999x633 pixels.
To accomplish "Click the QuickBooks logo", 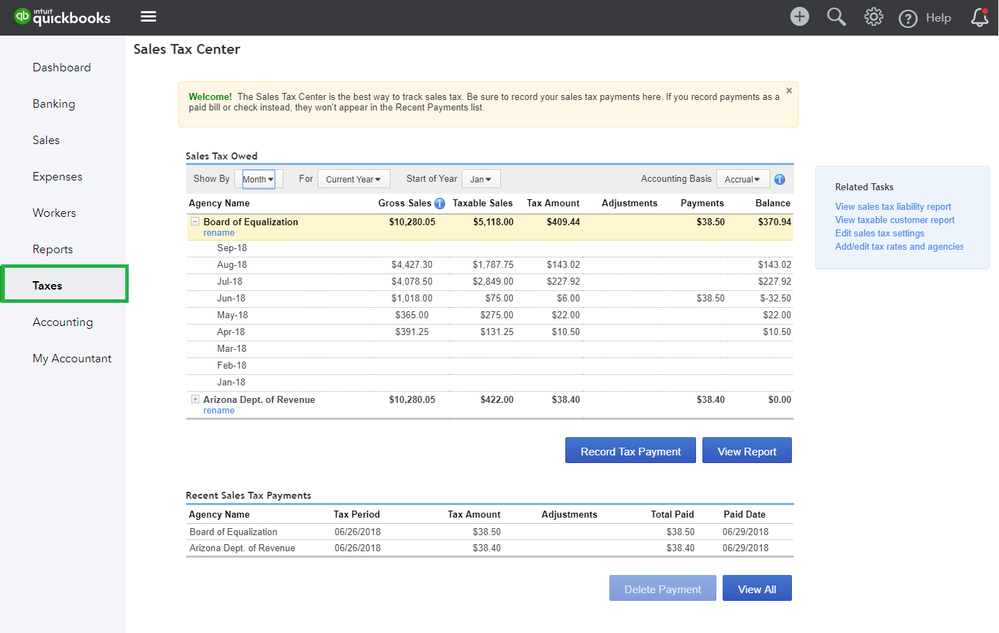I will pos(62,17).
